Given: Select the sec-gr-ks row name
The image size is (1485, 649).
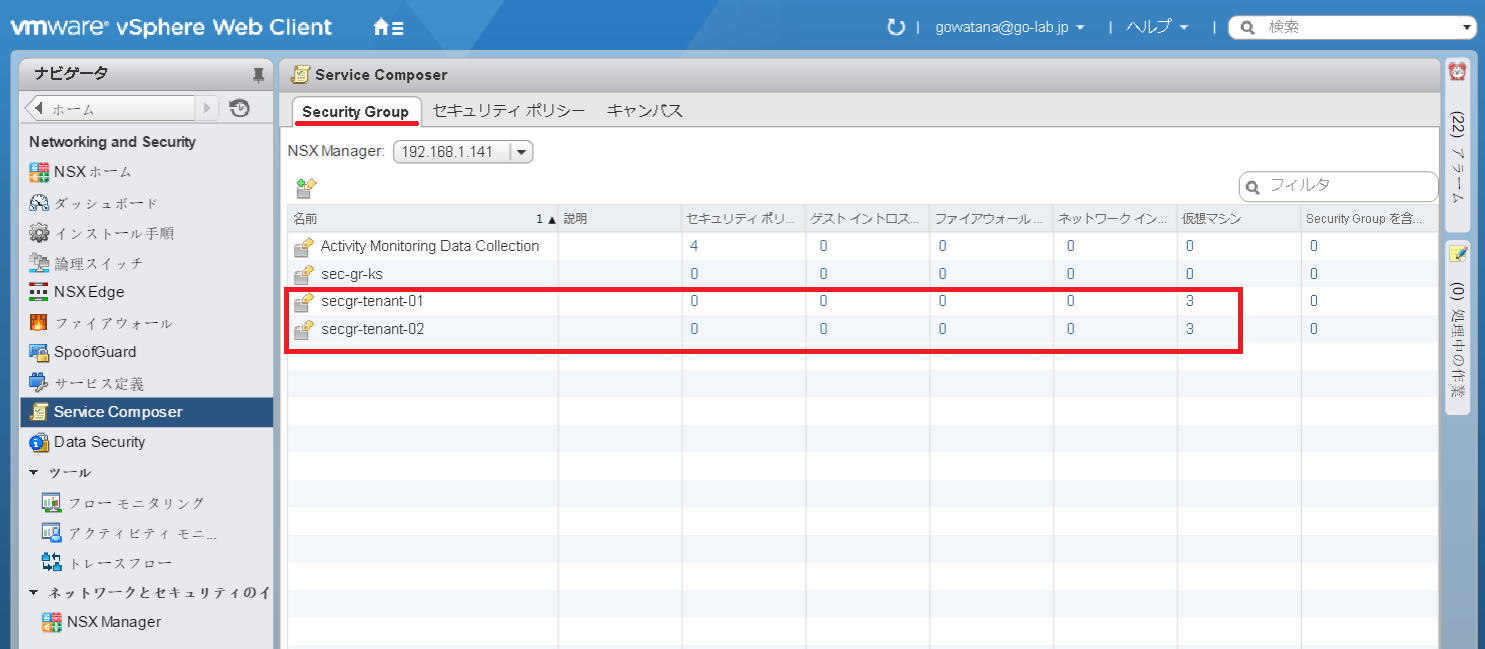Looking at the screenshot, I should tap(352, 274).
